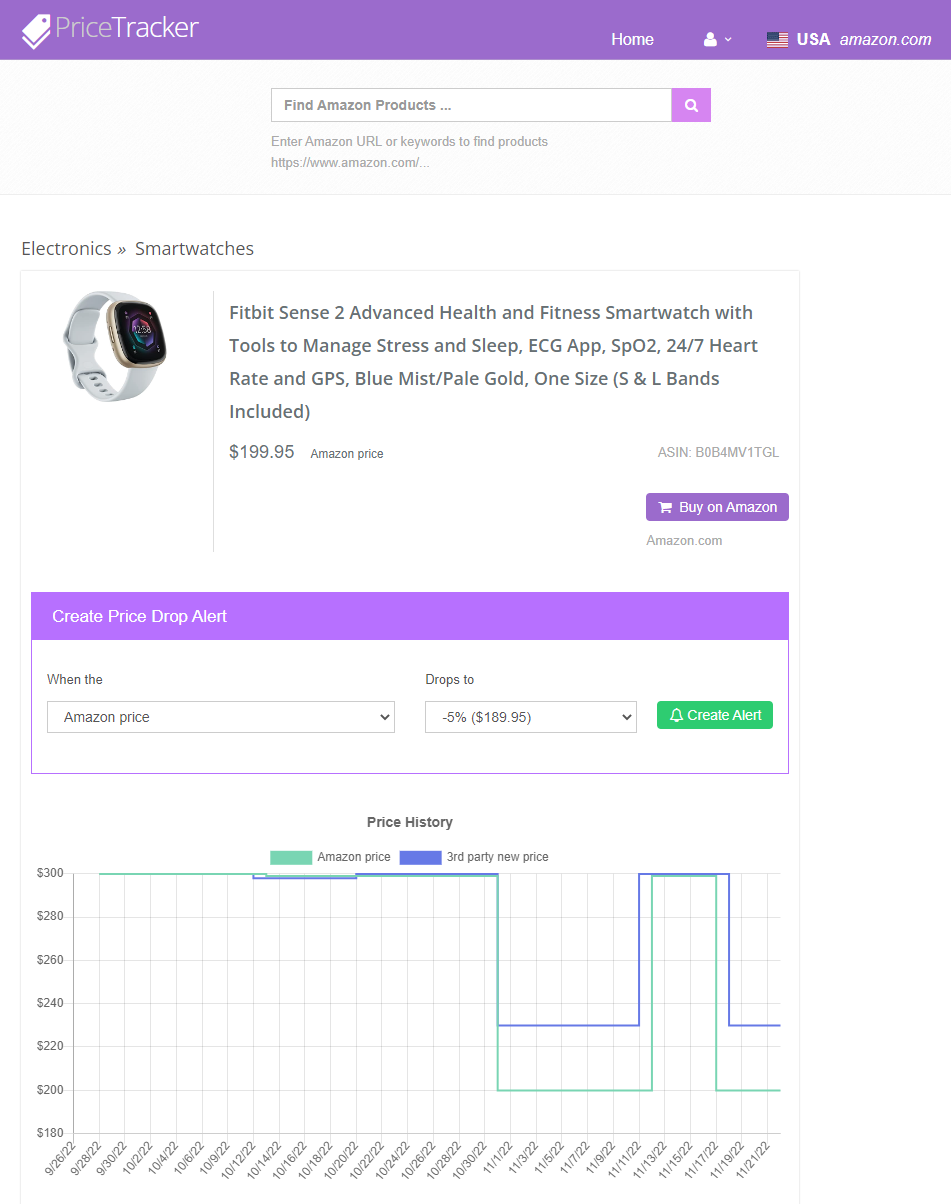Toggle Amazon price legend swatch
This screenshot has height=1204, width=951.
pos(291,857)
